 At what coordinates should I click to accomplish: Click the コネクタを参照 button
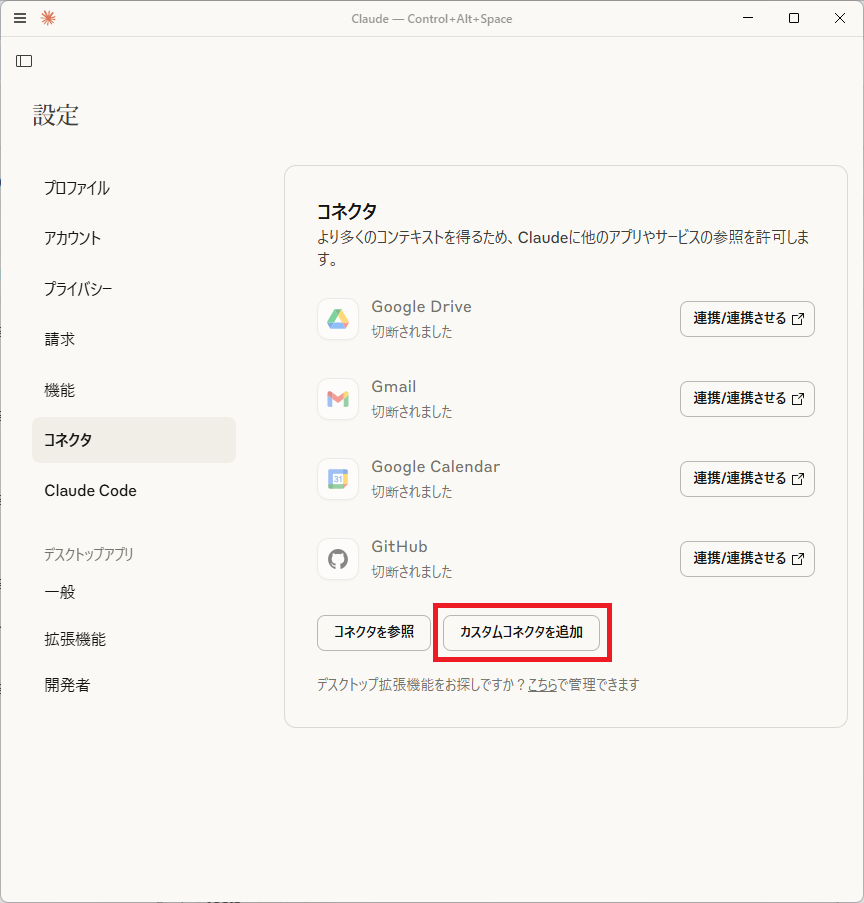(374, 633)
